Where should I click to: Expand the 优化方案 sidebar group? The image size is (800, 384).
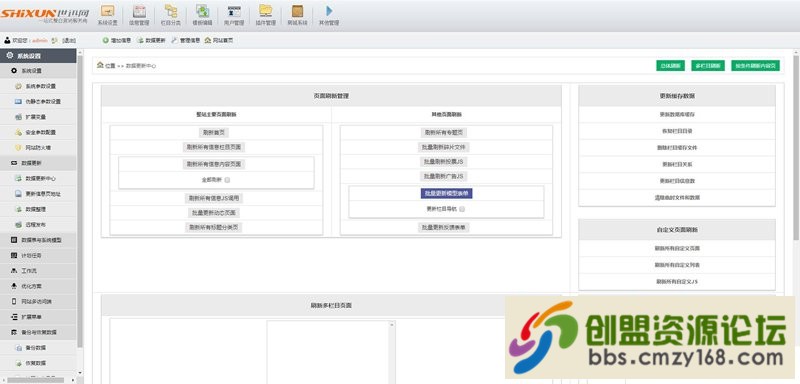39,286
